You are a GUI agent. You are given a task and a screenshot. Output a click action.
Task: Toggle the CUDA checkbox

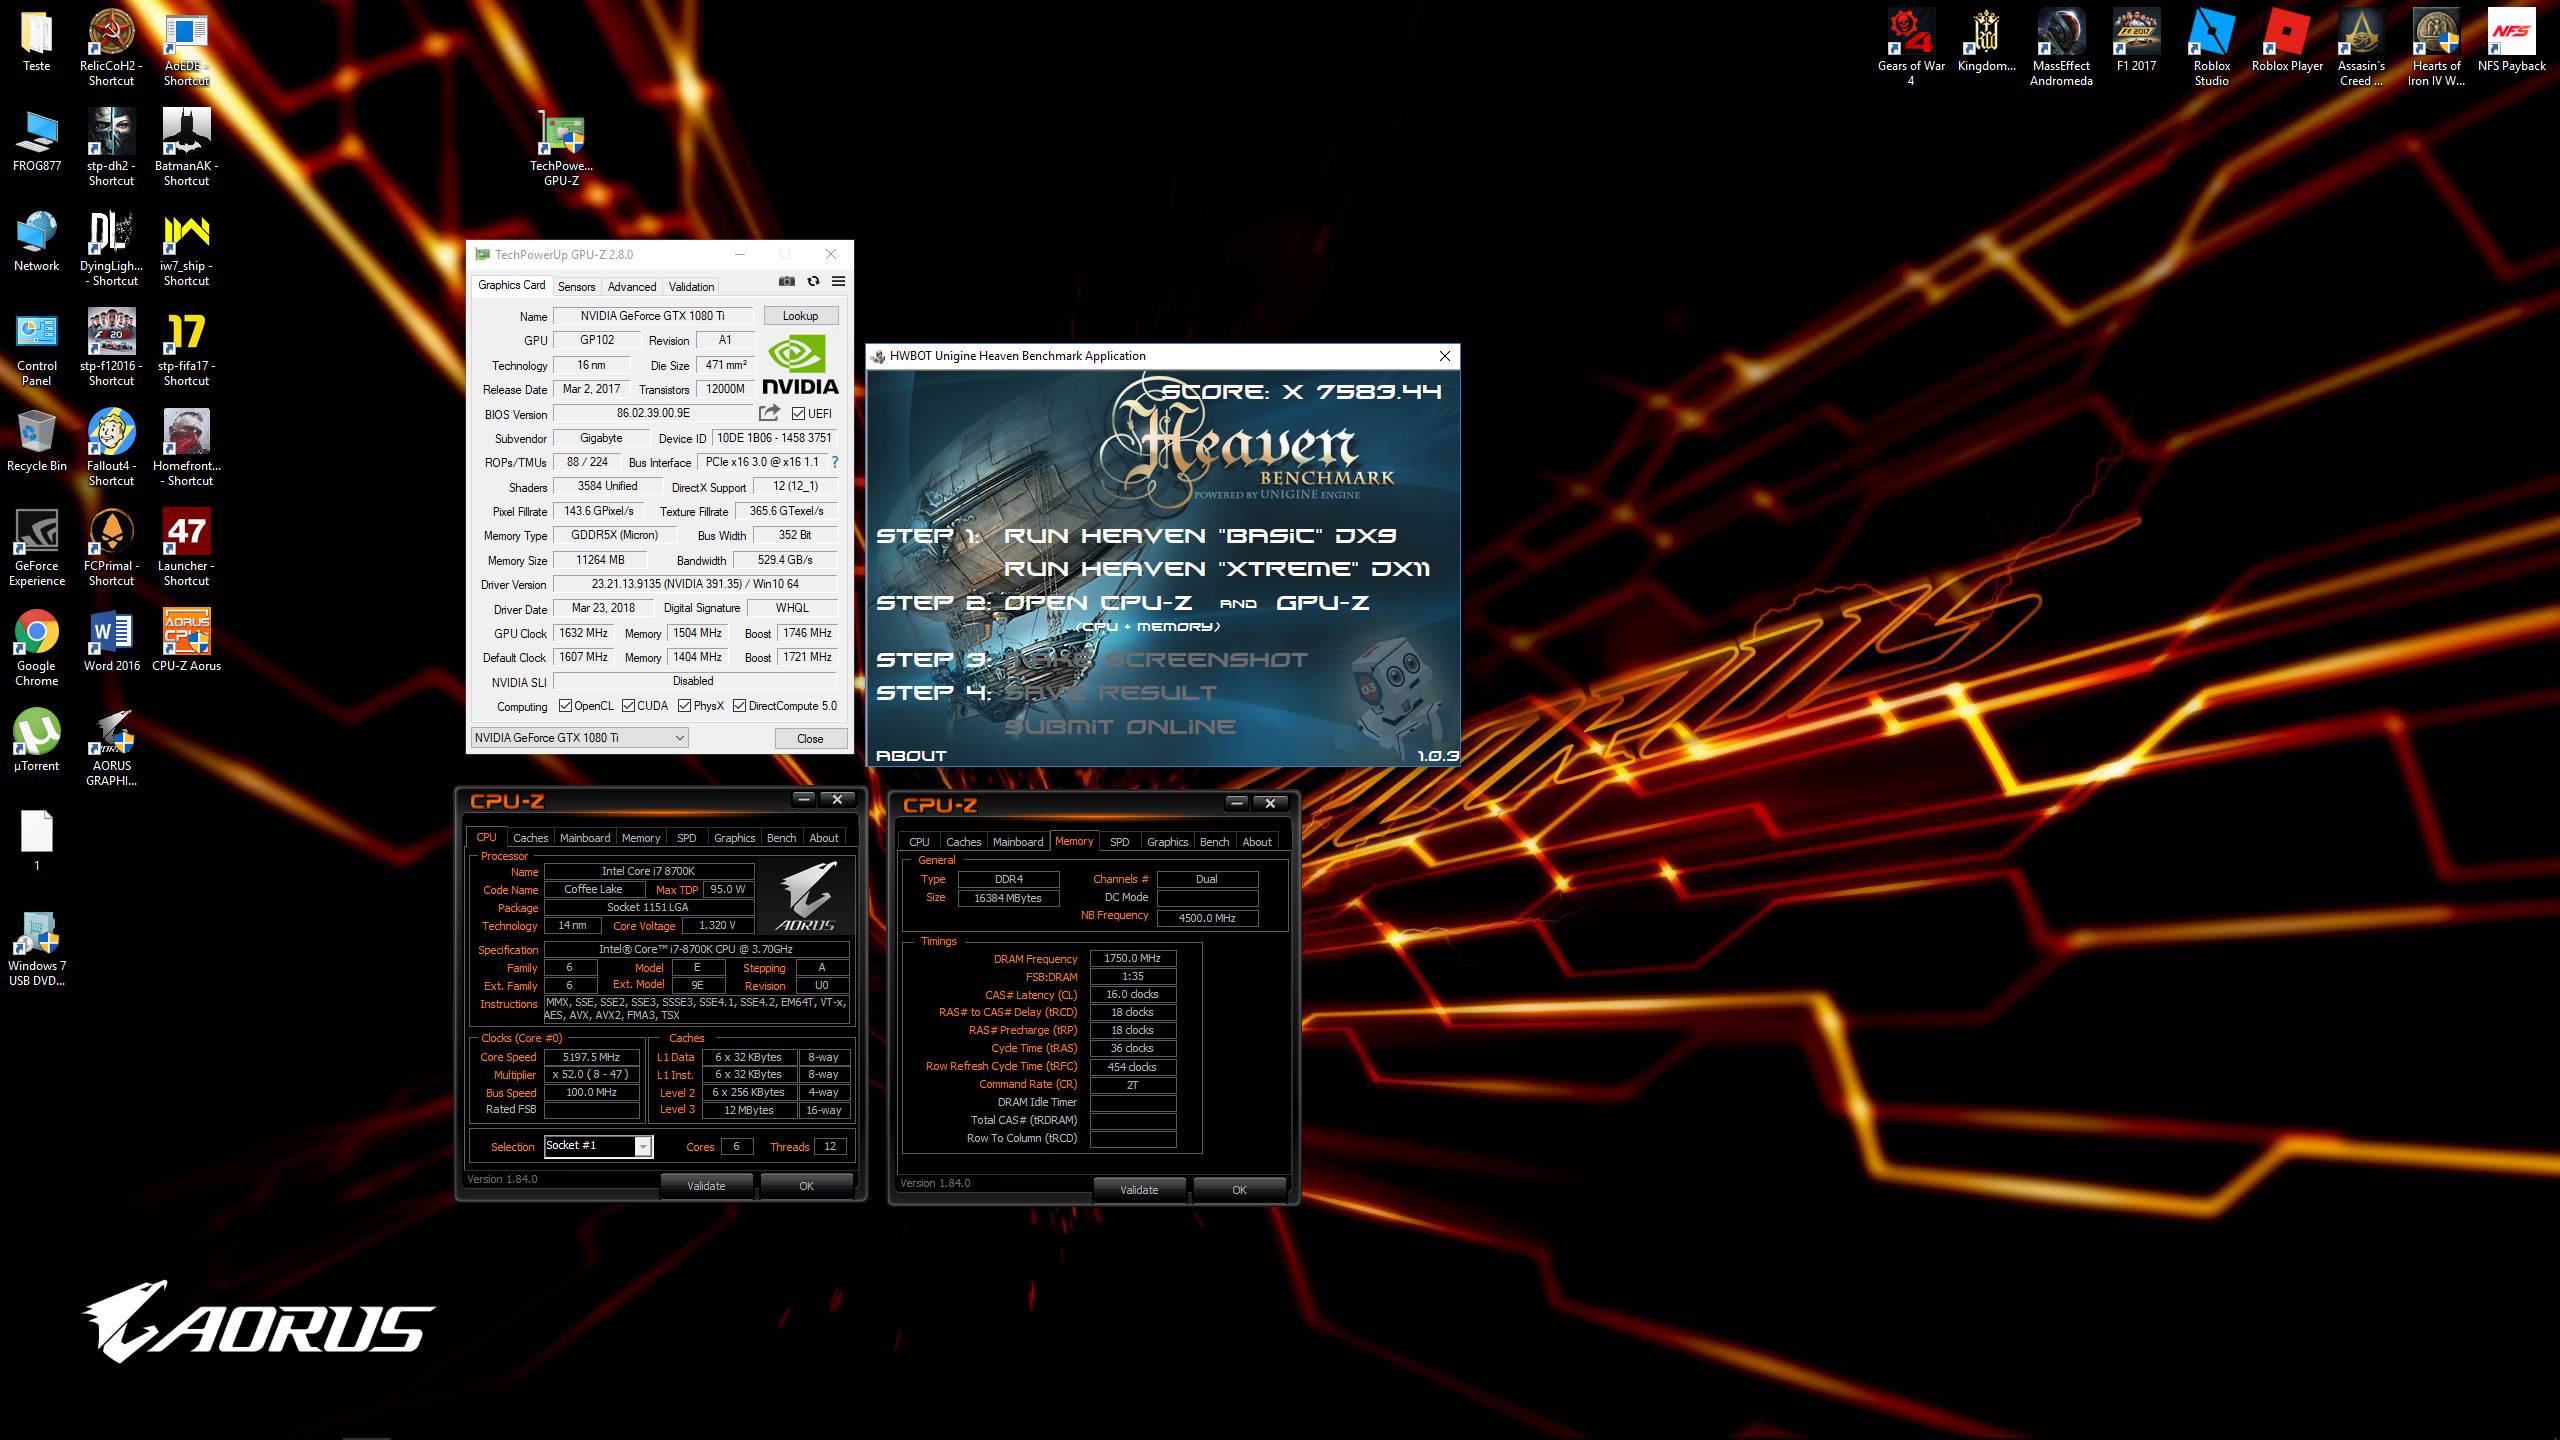(x=628, y=706)
